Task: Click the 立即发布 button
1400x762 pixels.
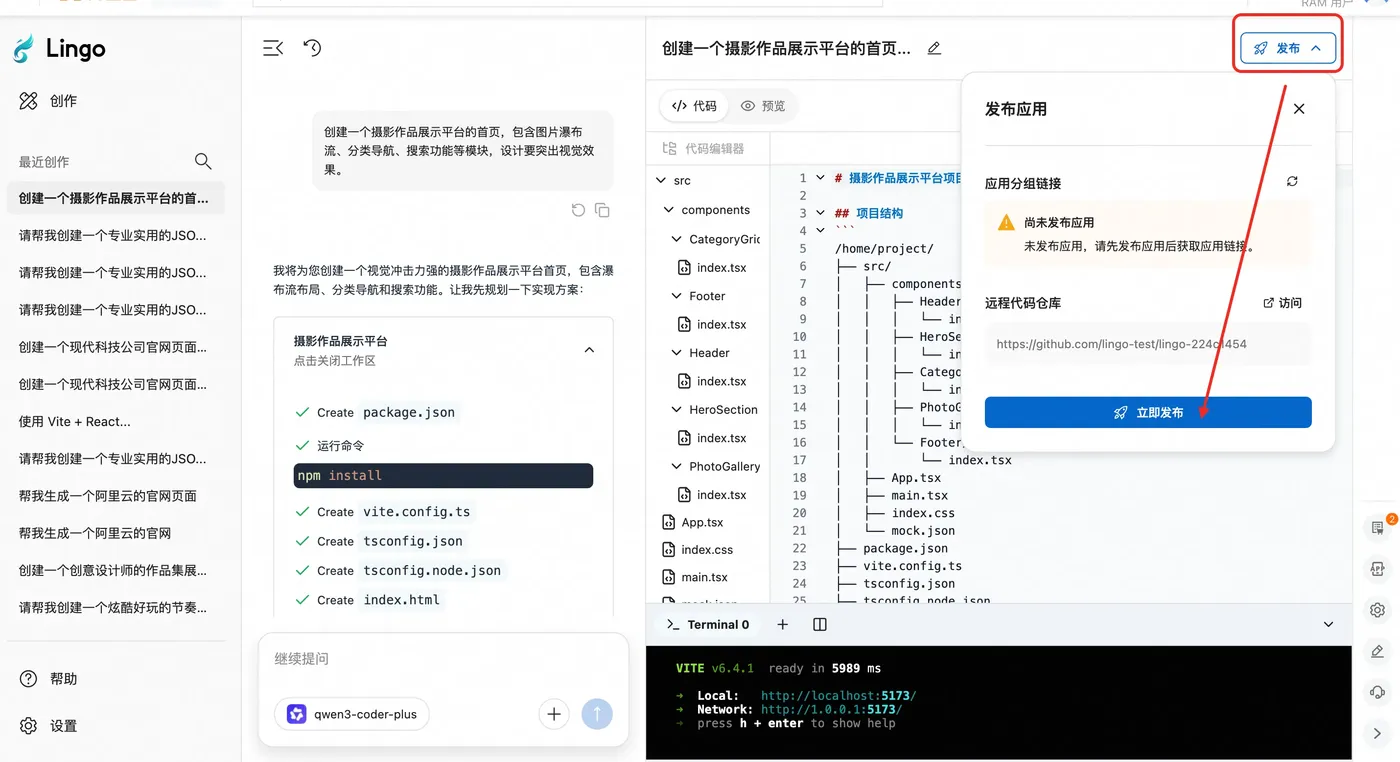Action: [x=1148, y=412]
